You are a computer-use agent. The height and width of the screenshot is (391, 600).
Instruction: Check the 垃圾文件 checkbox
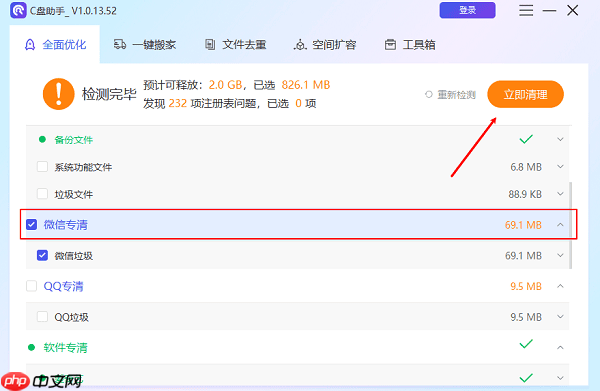[42, 194]
